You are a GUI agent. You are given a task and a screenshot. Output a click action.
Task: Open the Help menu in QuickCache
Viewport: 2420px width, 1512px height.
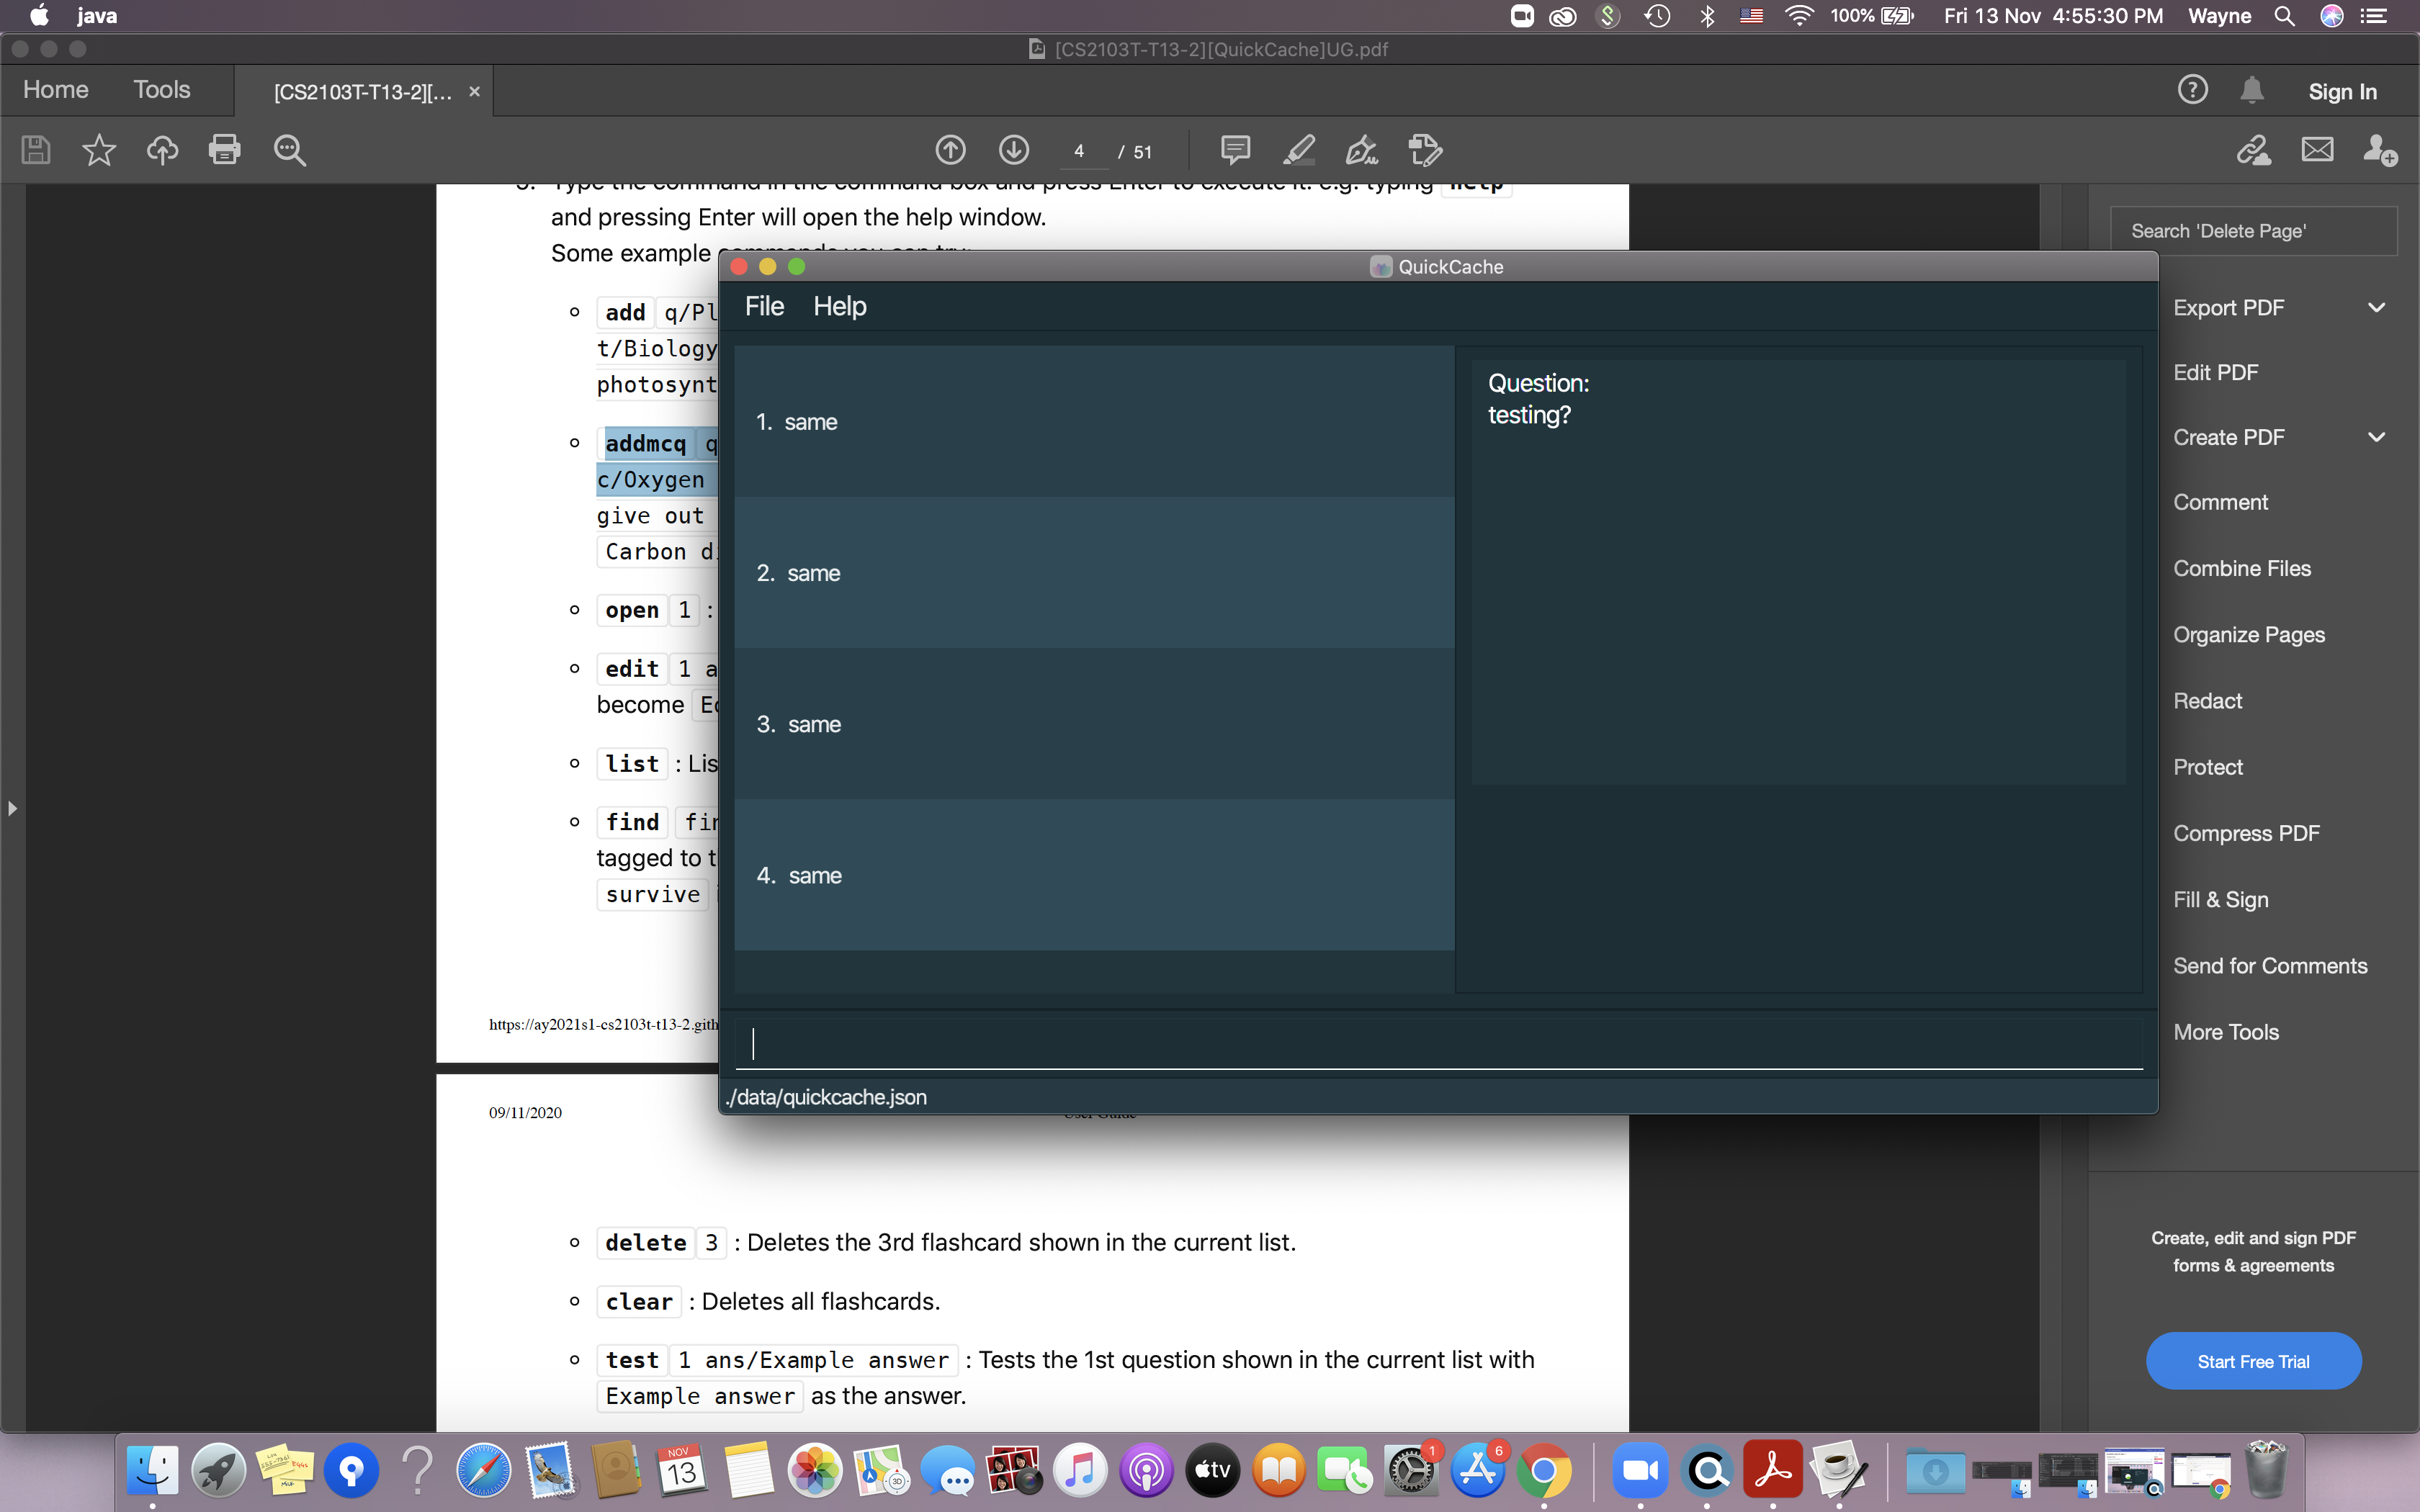click(839, 306)
